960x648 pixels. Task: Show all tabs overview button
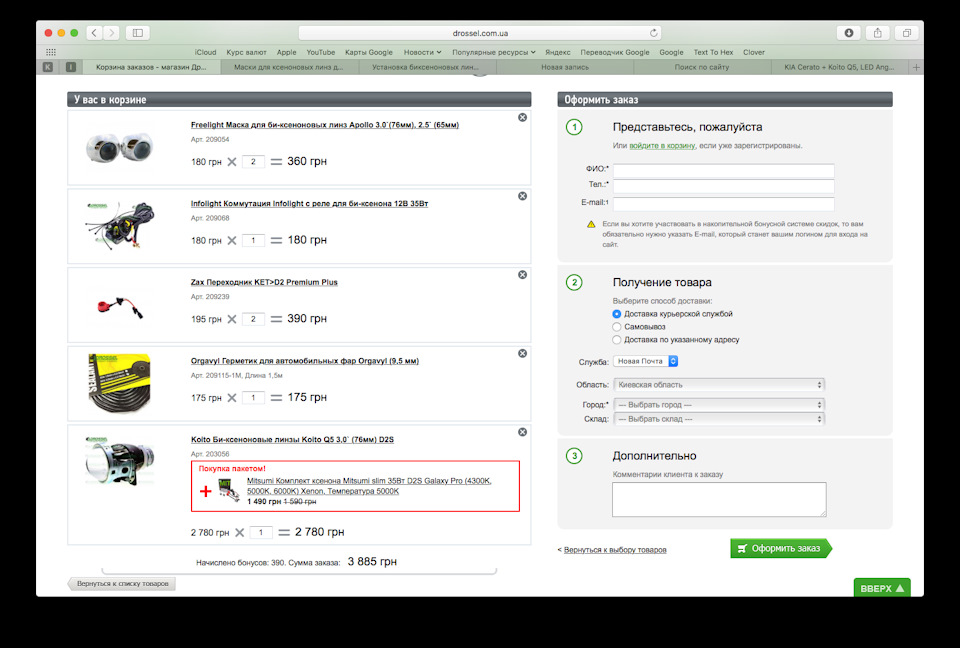(907, 33)
